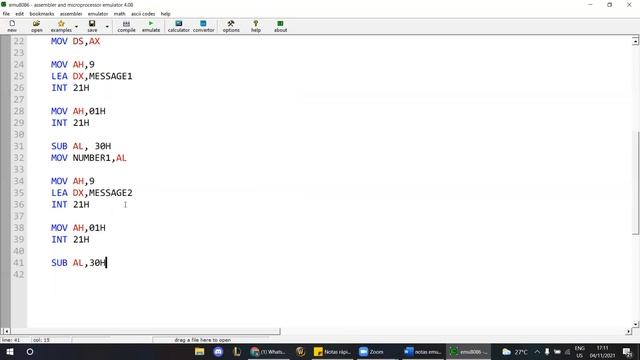Open the edit menu
The width and height of the screenshot is (640, 360).
tap(19, 14)
